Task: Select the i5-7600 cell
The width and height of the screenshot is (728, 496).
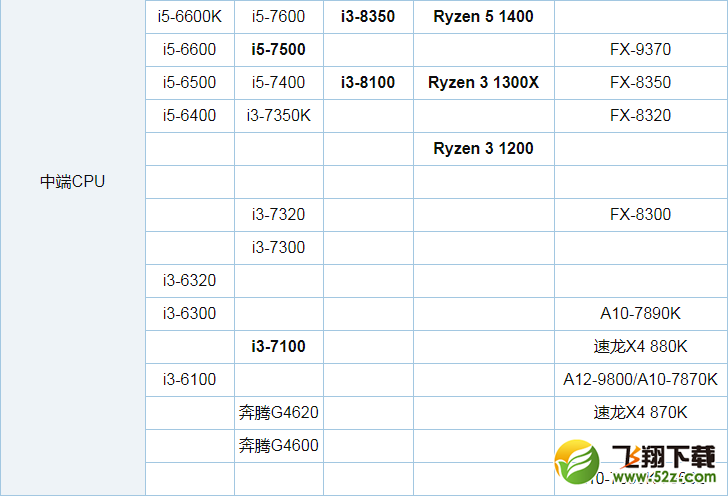Action: (x=279, y=17)
